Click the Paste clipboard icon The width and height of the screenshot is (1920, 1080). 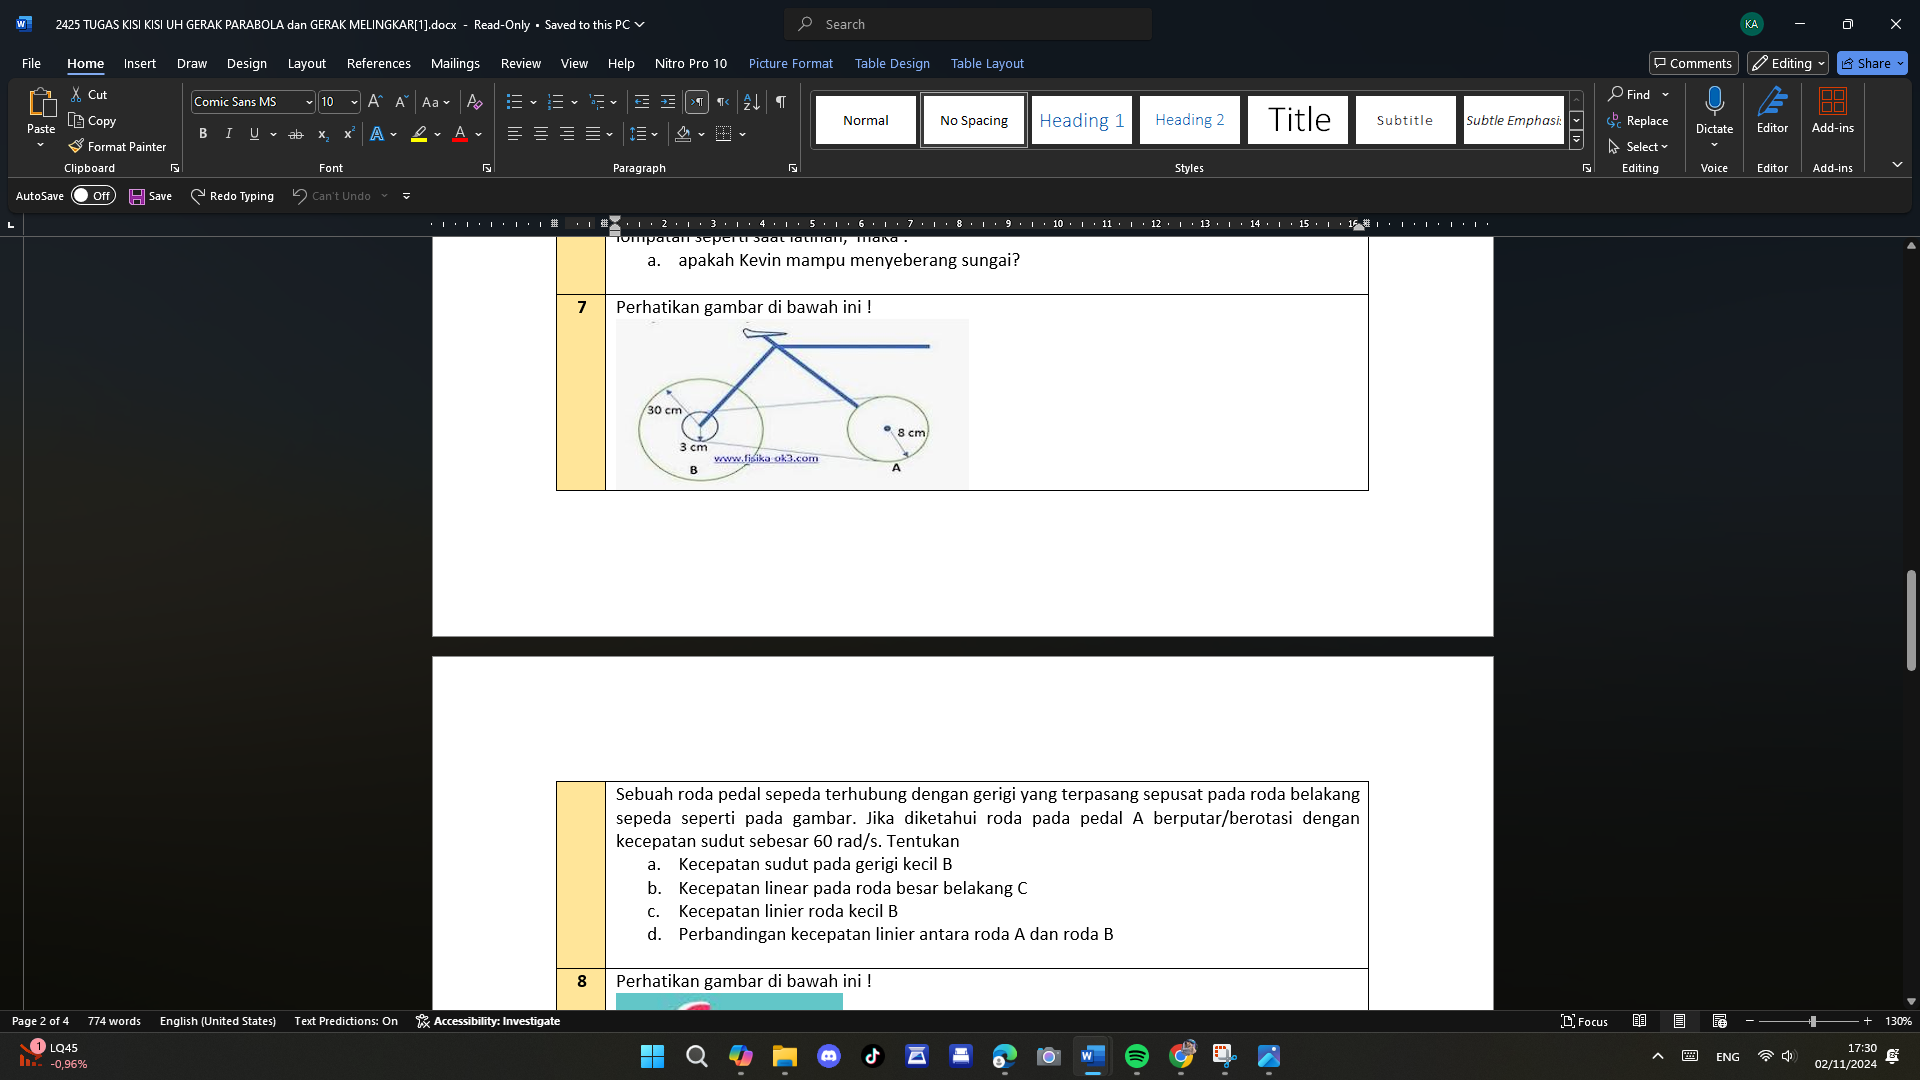pyautogui.click(x=41, y=102)
